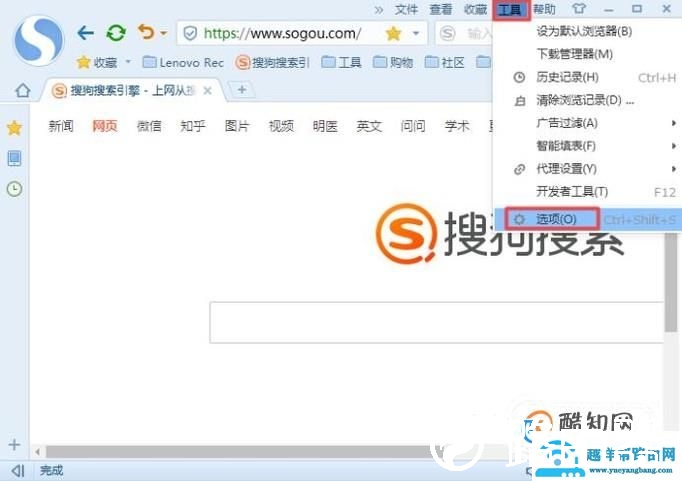This screenshot has height=481, width=682.
Task: Go to 微信 search link
Action: click(149, 126)
